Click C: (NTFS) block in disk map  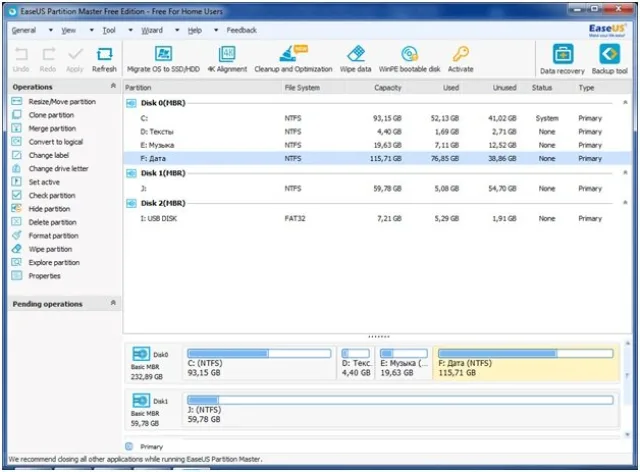[x=259, y=363]
